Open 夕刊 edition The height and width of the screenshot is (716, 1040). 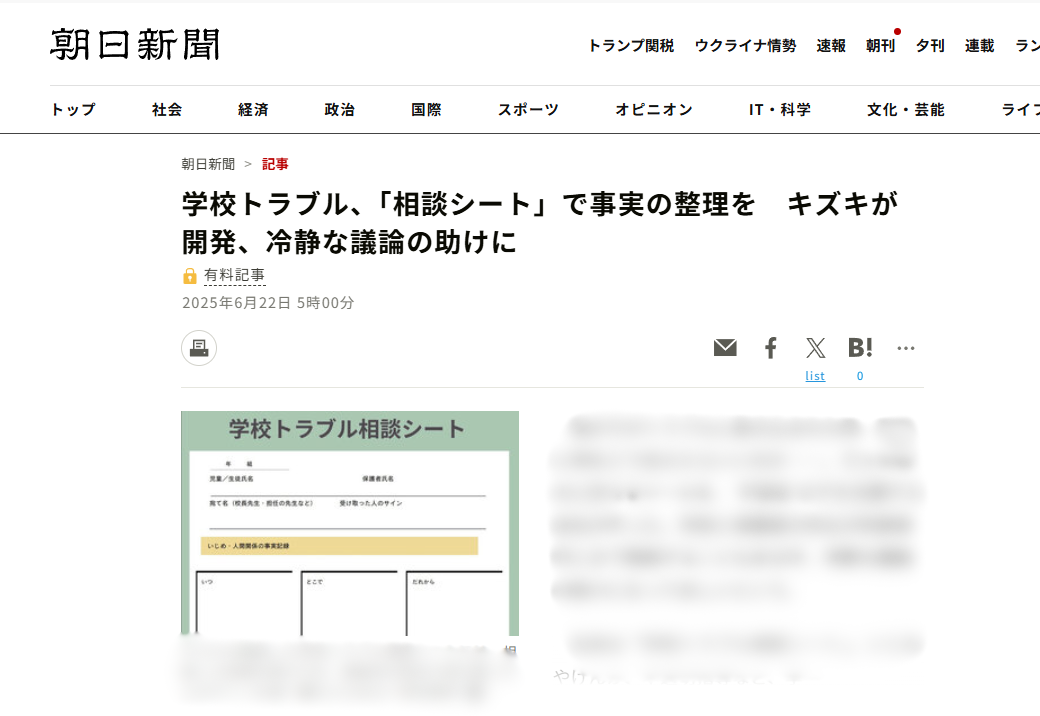point(930,46)
